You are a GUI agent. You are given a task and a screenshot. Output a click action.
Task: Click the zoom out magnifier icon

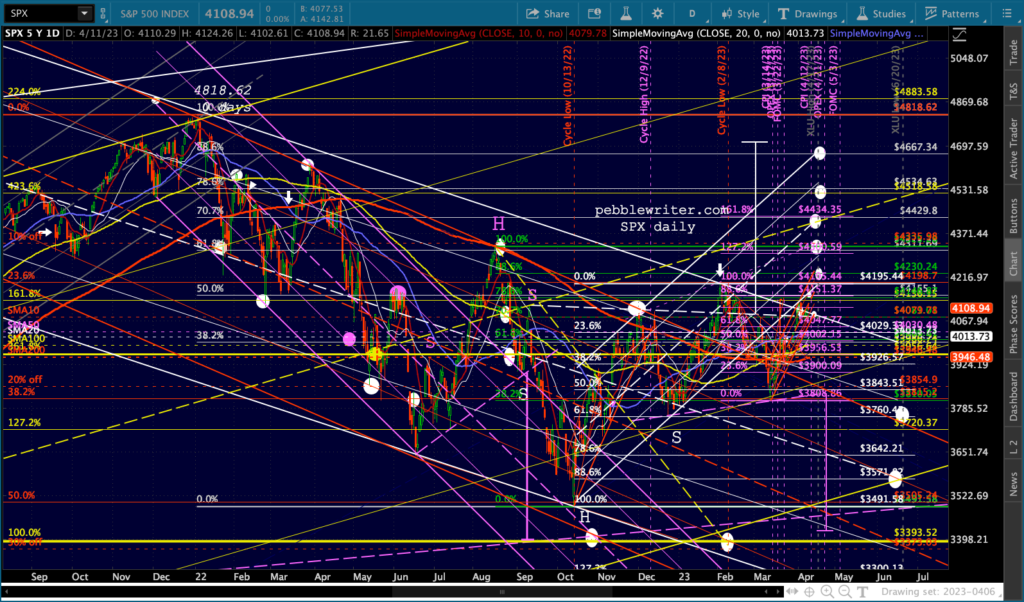coord(844,592)
